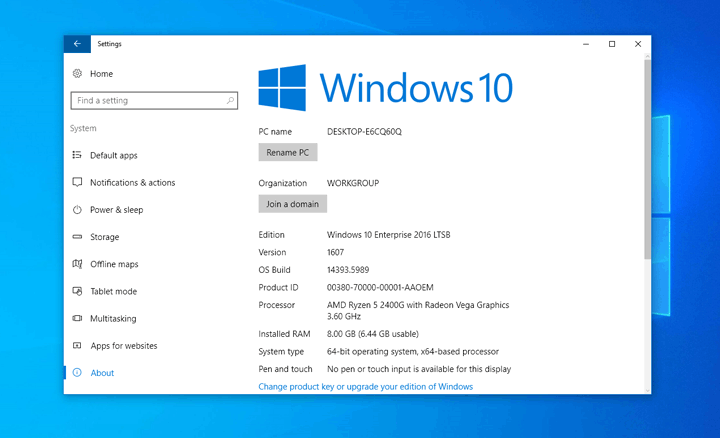Click the Multitasking icon
Viewport: 720px width, 438px height.
[77, 318]
